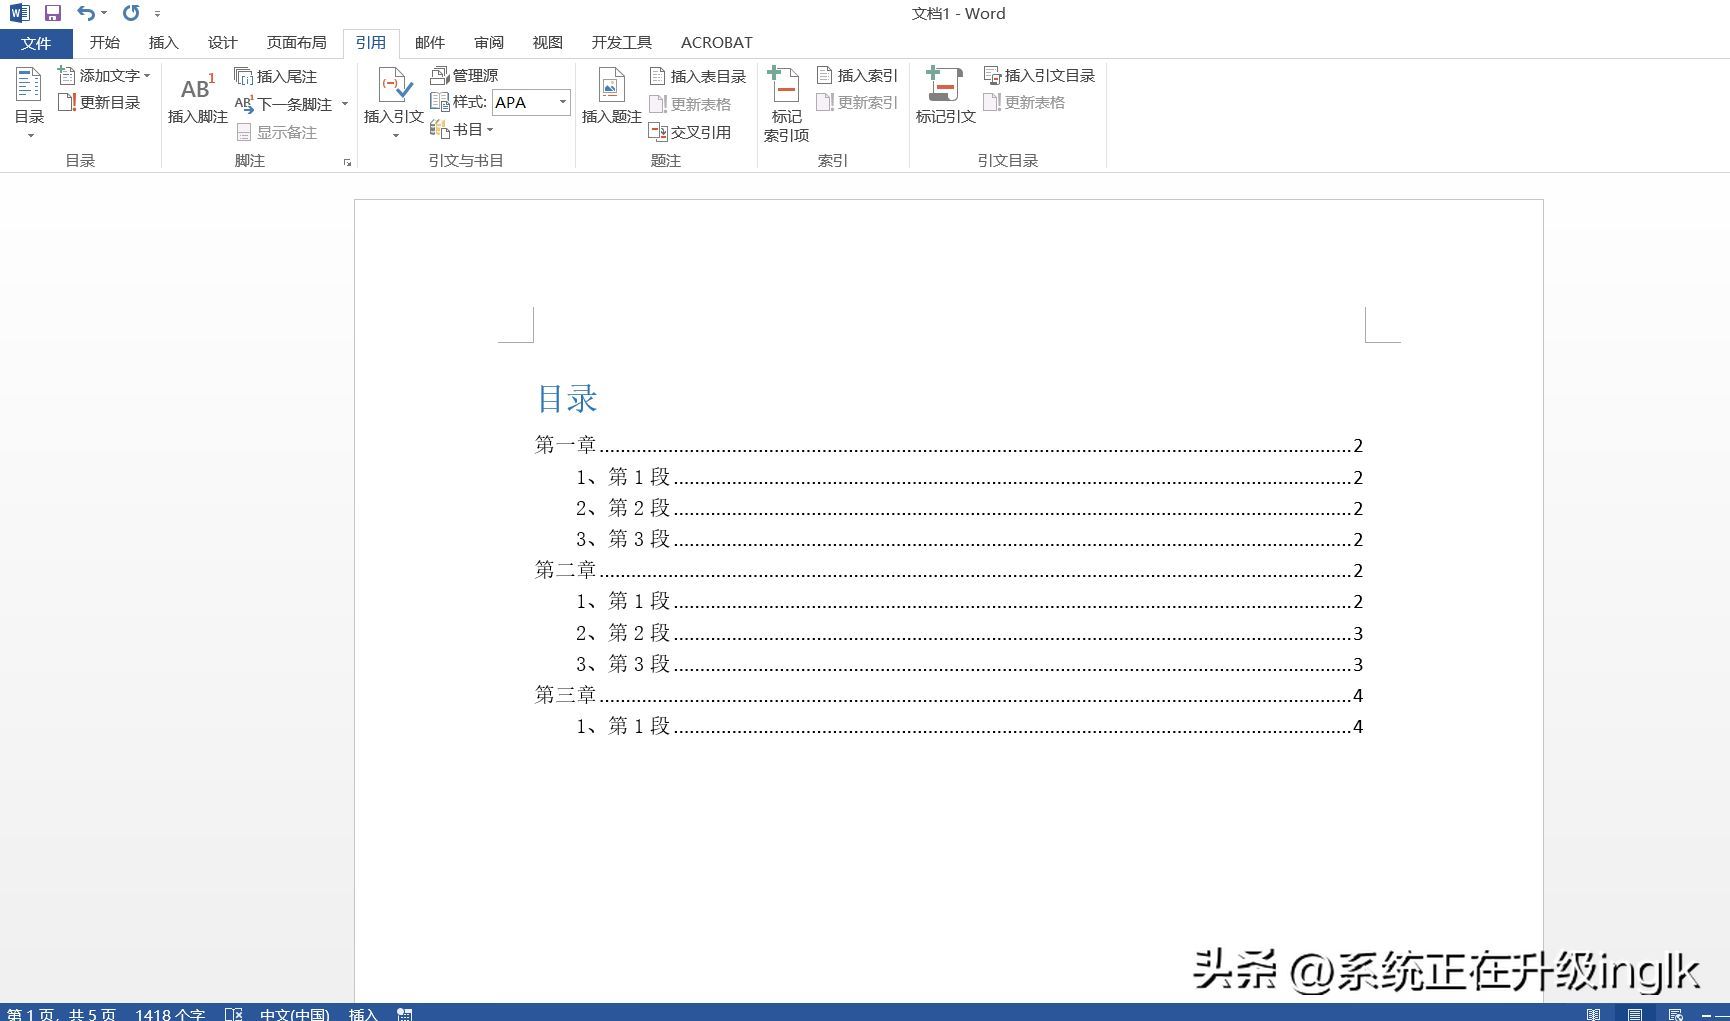This screenshot has height=1021, width=1730.
Task: Switch to the 开始 home tab
Action: pos(104,43)
